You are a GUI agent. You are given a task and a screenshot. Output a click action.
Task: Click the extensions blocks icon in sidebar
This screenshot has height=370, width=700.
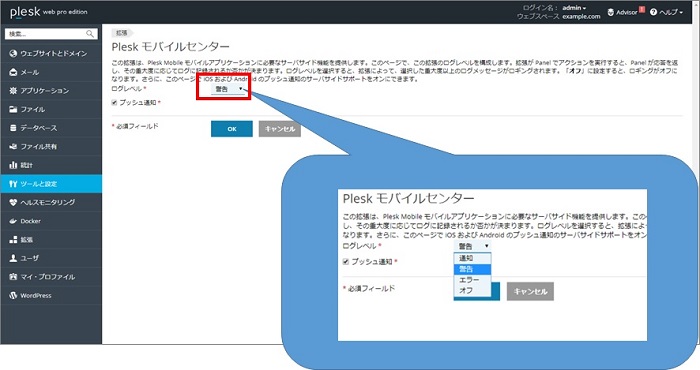(13, 240)
